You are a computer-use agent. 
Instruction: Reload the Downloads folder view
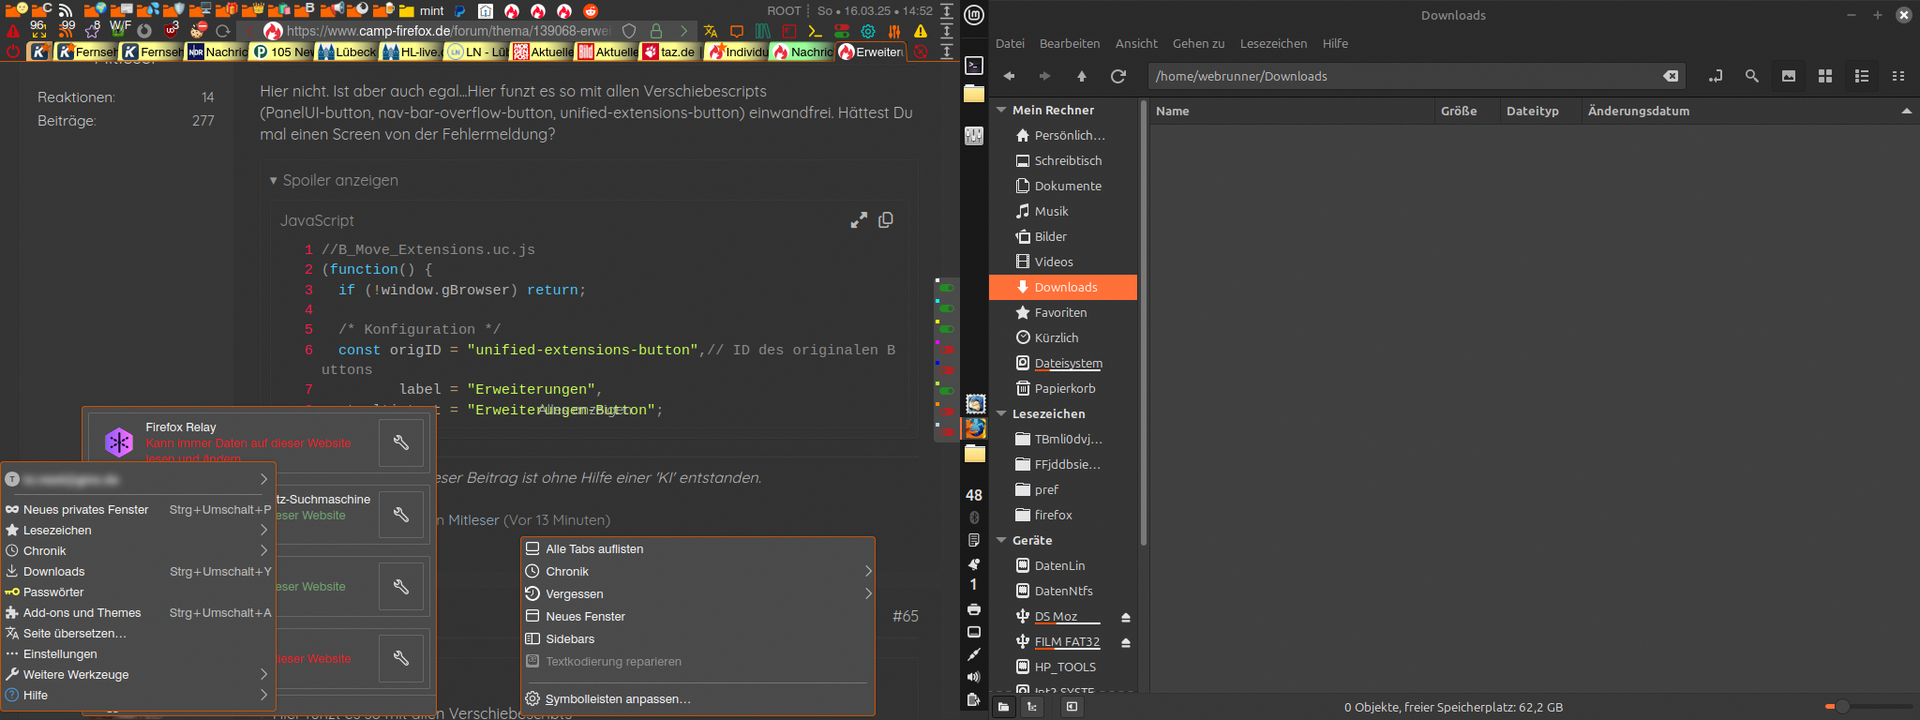(1118, 76)
